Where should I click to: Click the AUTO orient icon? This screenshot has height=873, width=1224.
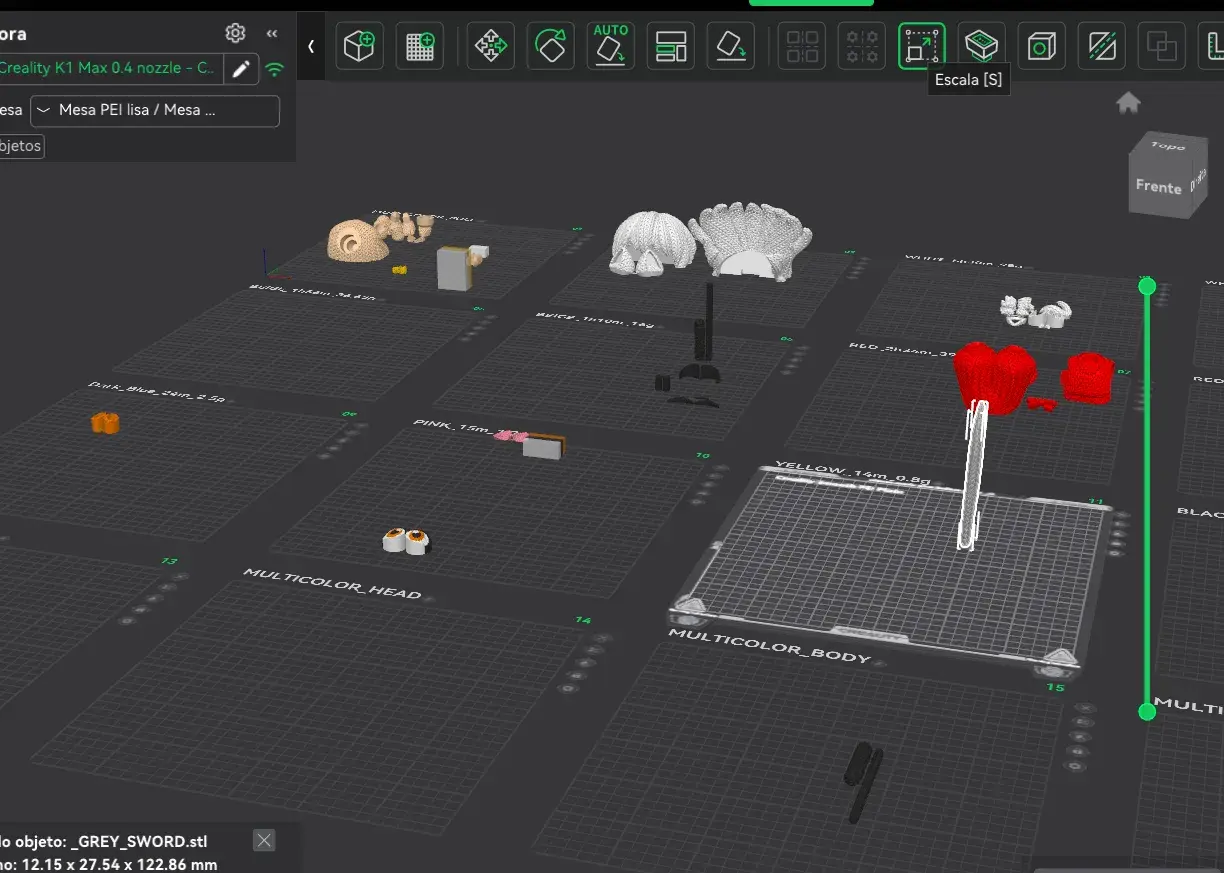click(611, 46)
